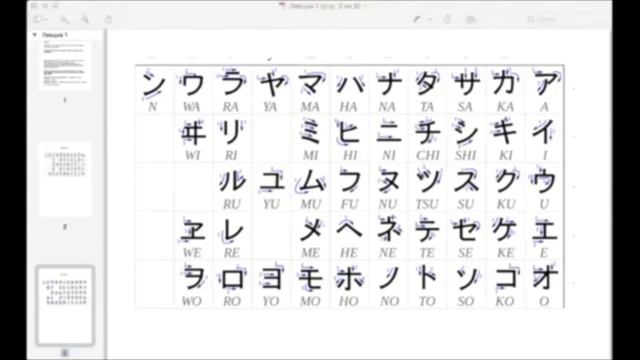This screenshot has width=640, height=360.
Task: Click the katakana cell labeled YU
Action: coord(271,187)
